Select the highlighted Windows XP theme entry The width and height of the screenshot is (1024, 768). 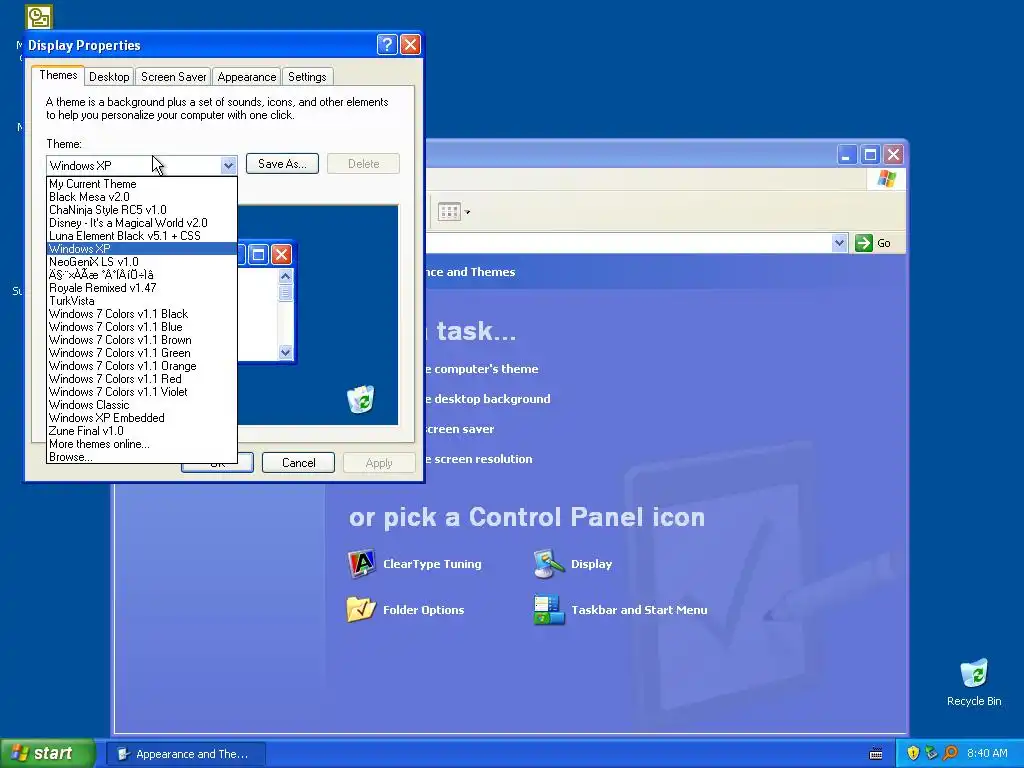click(142, 249)
